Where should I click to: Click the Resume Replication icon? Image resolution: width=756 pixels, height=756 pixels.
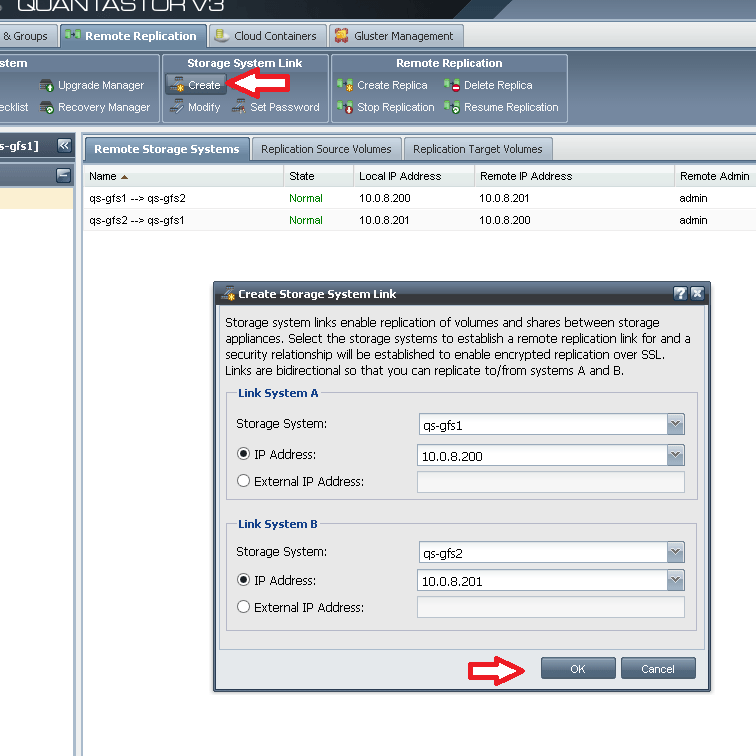point(452,107)
